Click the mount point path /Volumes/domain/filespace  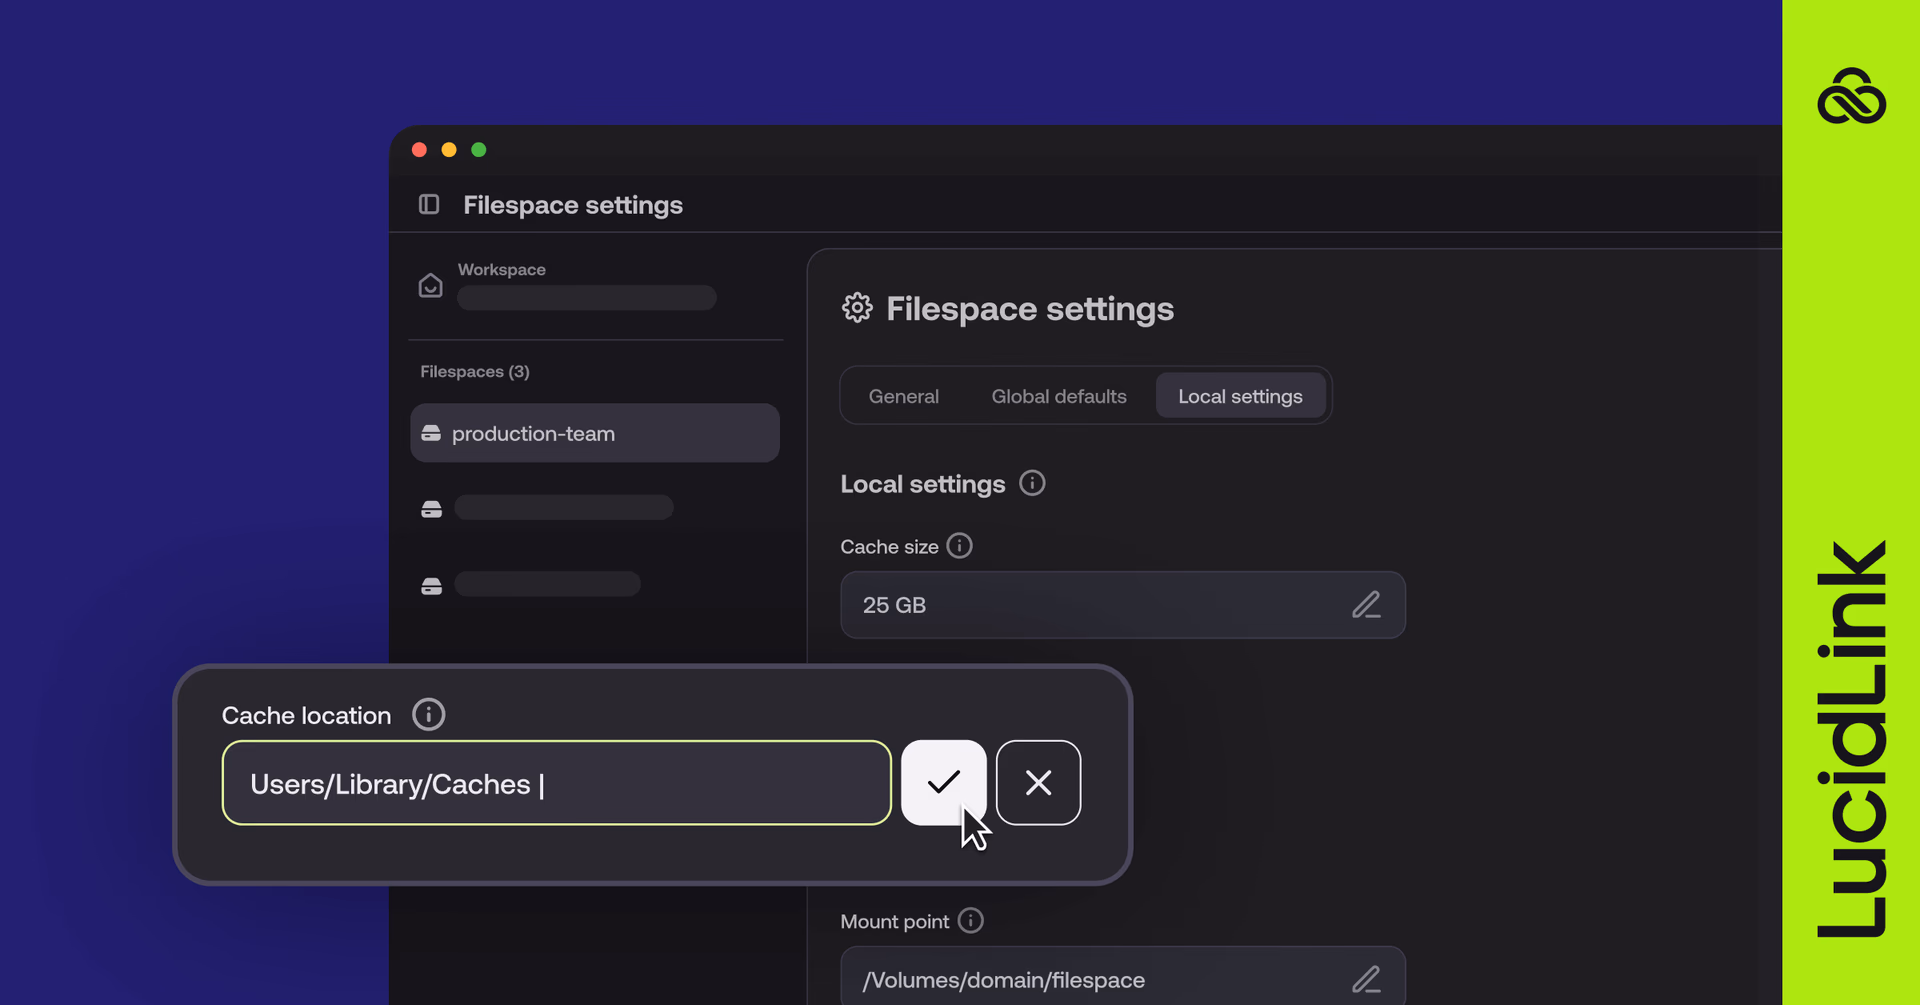click(x=1003, y=980)
